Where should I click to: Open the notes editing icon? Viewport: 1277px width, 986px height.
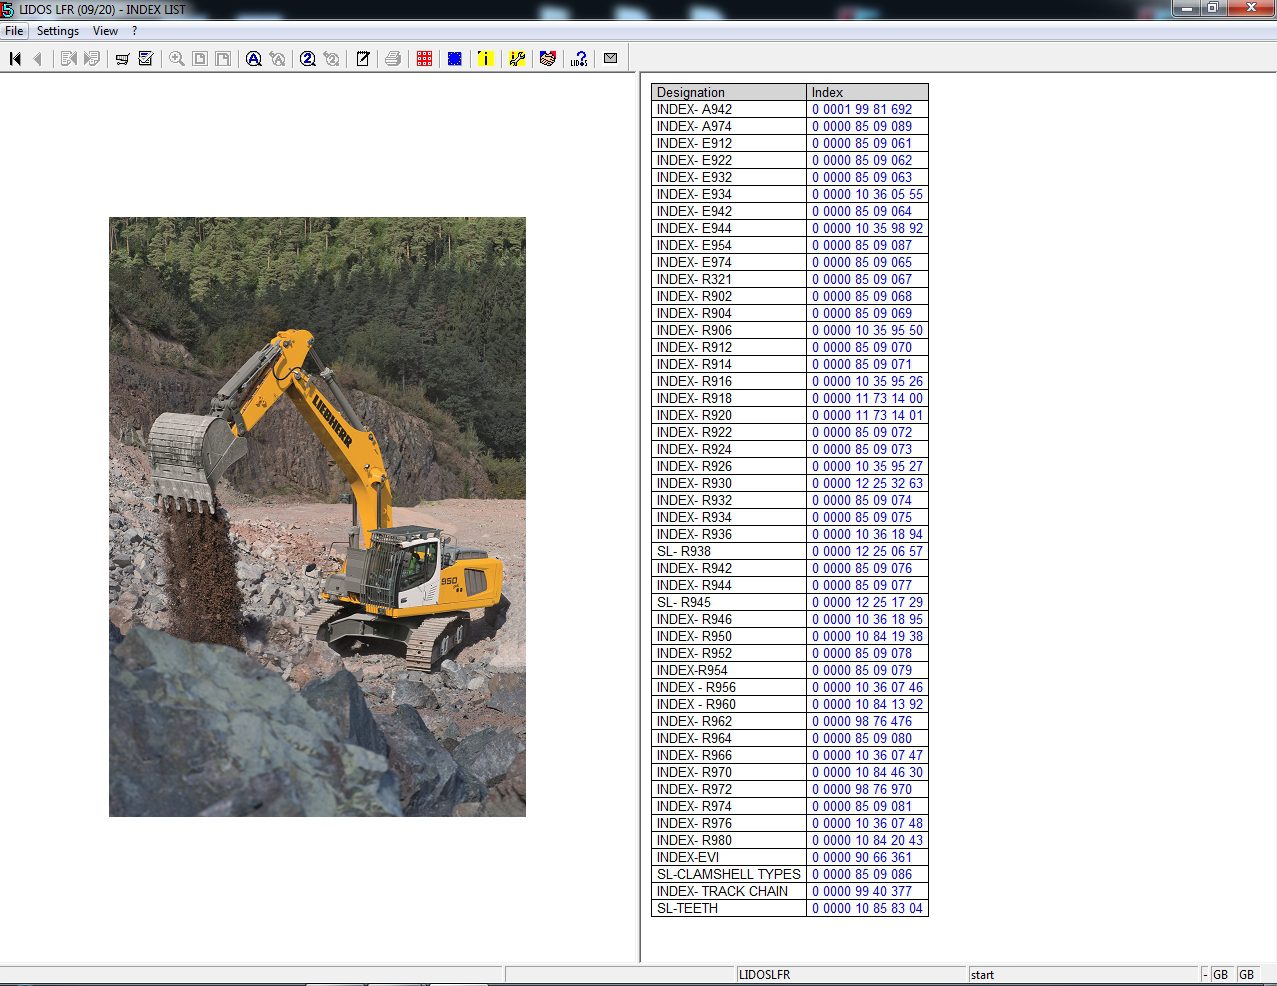[363, 59]
